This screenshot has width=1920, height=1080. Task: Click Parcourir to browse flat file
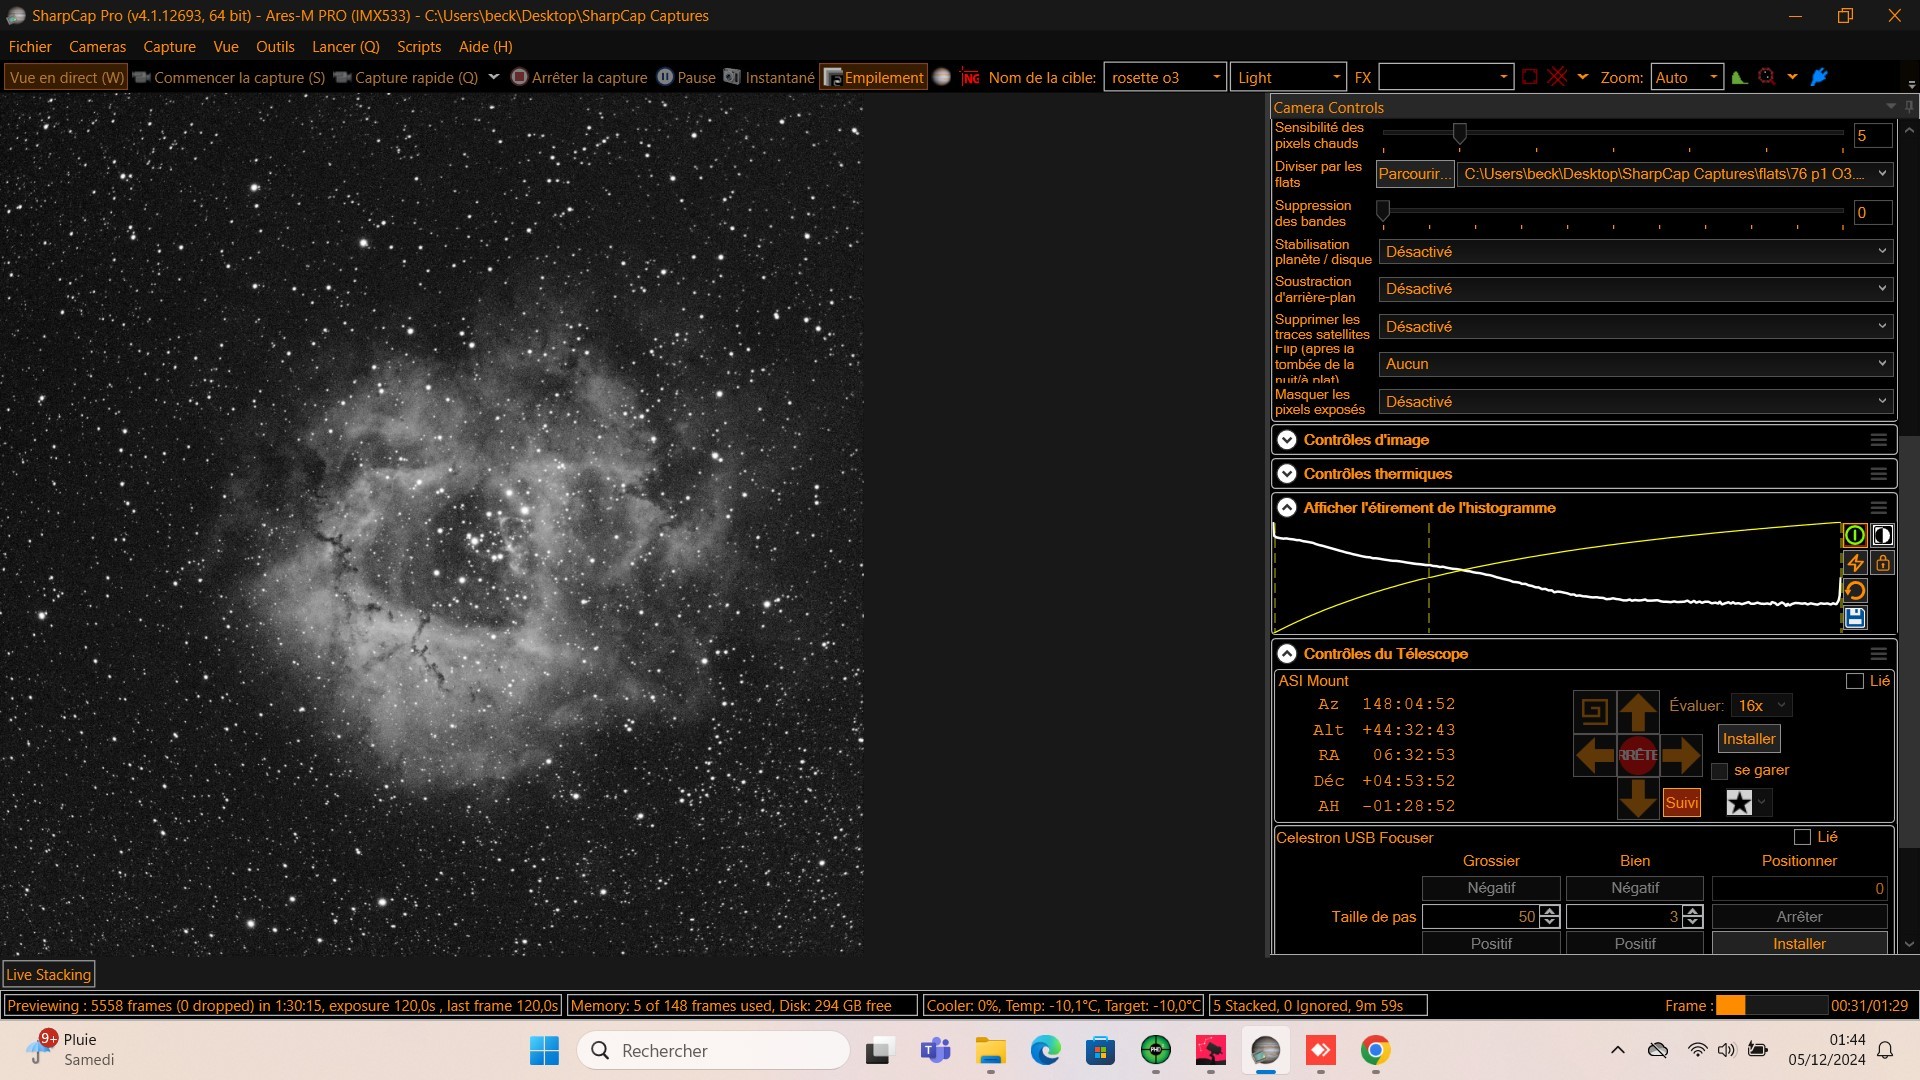[1414, 174]
